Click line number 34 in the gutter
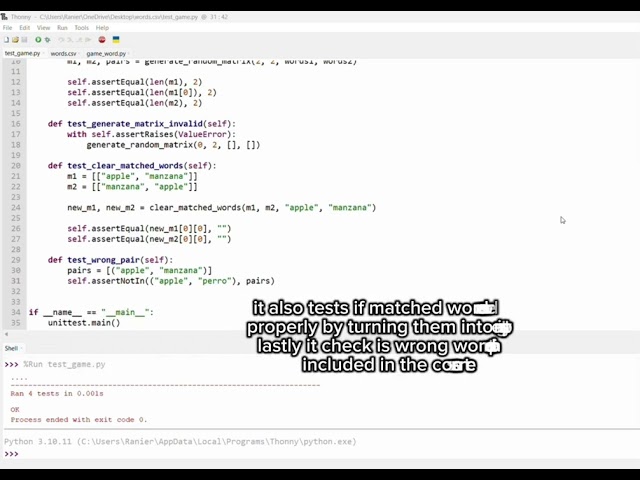The height and width of the screenshot is (480, 640). [x=16, y=312]
